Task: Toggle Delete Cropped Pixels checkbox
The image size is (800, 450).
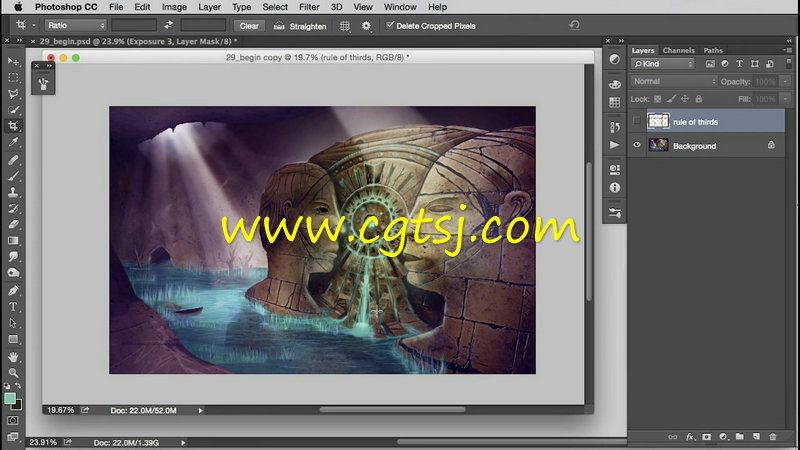Action: (390, 25)
